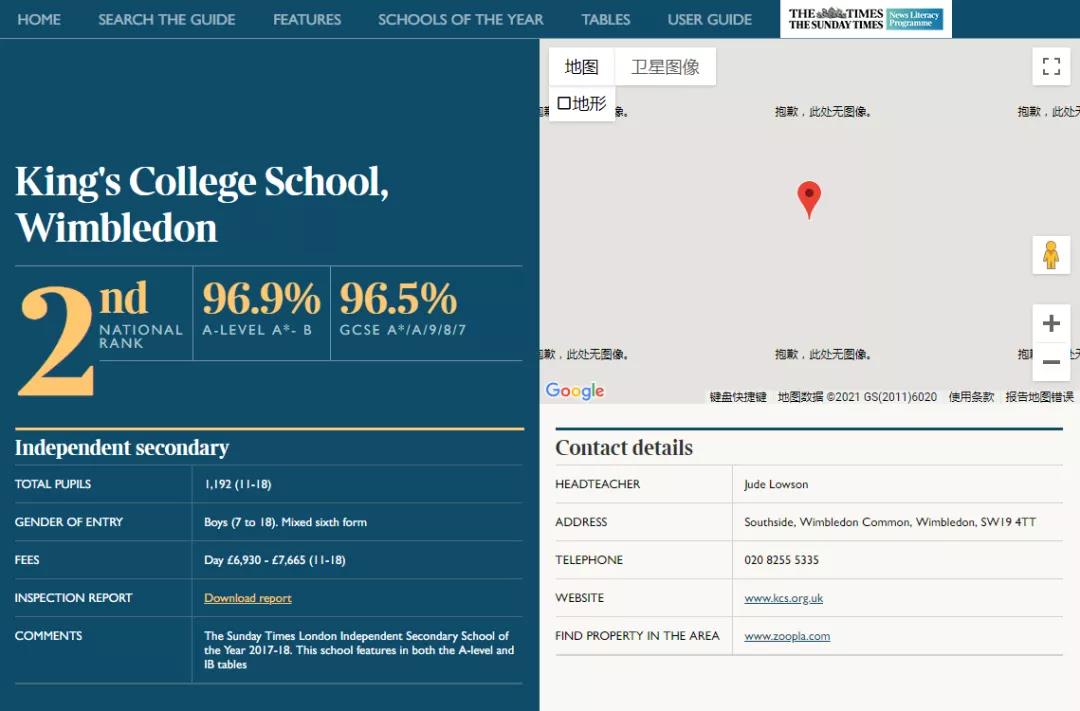Click the Sunday Times school comments text
The height and width of the screenshot is (711, 1080).
pos(359,650)
